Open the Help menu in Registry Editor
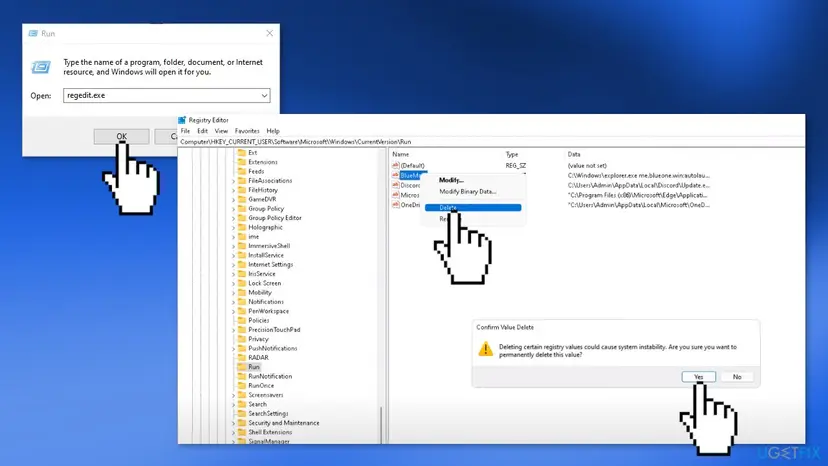828x466 pixels. [273, 131]
